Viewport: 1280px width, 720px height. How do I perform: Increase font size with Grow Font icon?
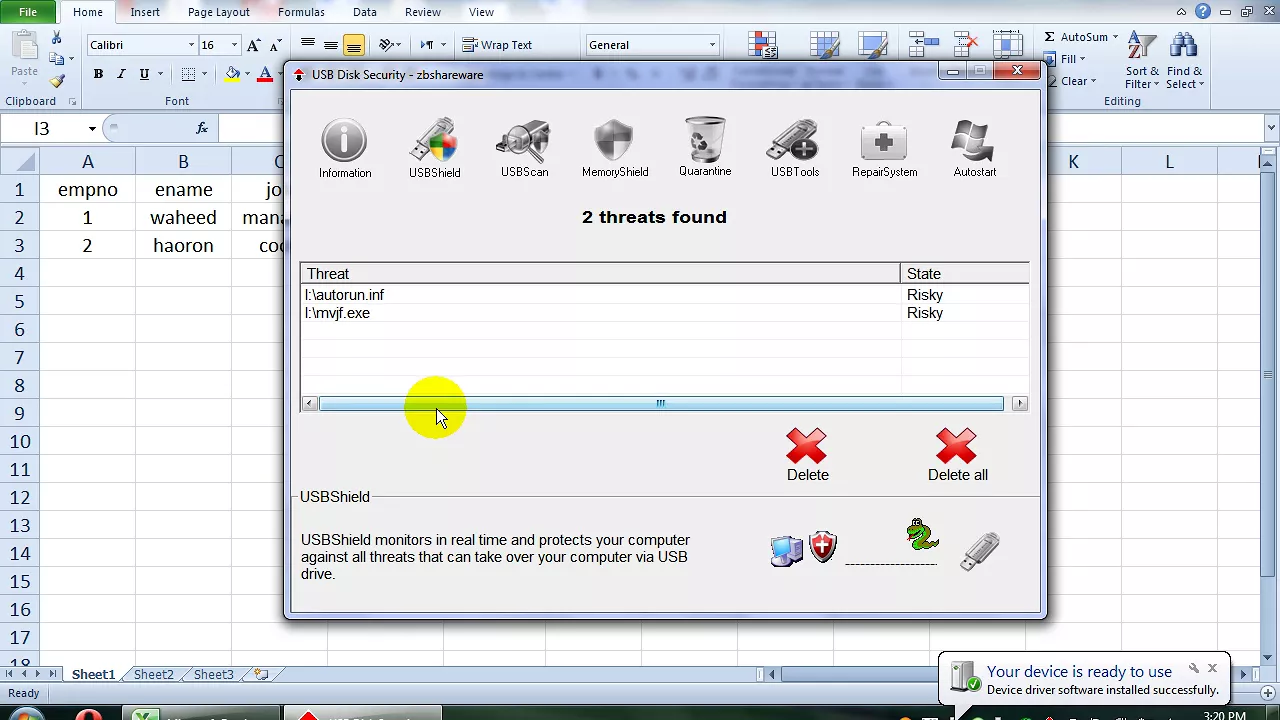254,45
